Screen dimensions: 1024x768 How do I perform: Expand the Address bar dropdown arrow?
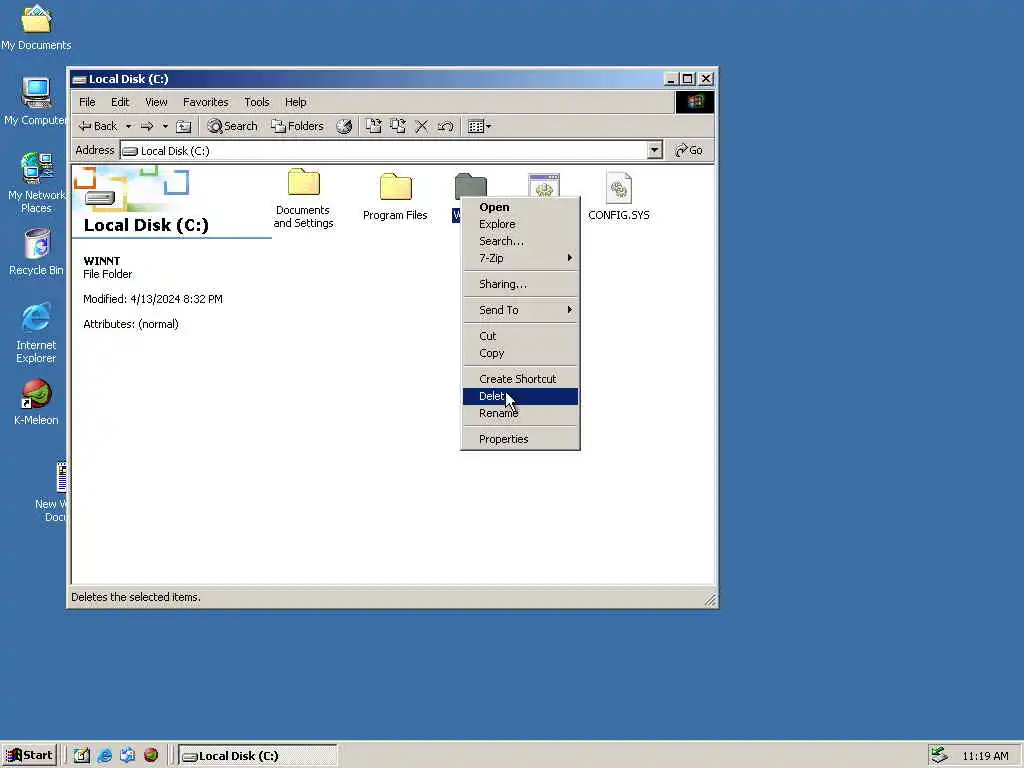click(x=654, y=150)
